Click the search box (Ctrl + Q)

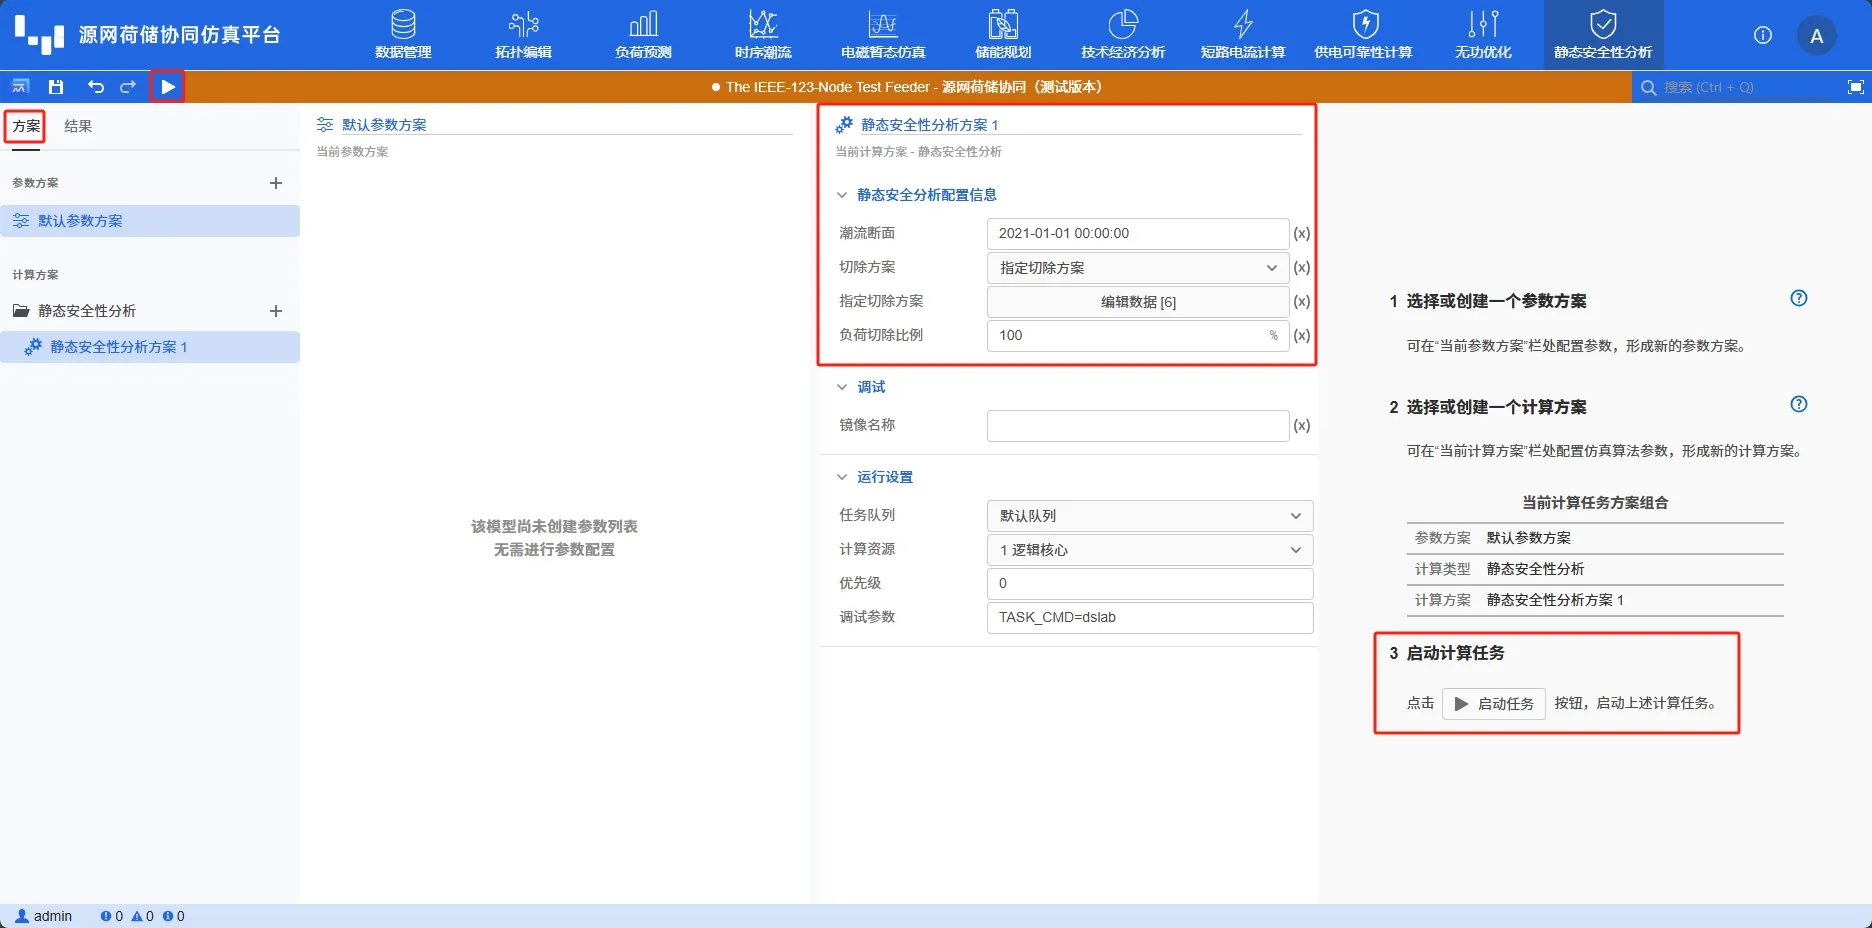pos(1735,87)
